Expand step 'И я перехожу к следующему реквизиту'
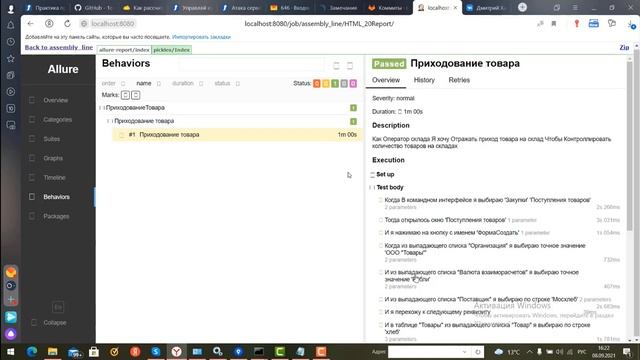640x360 pixels. click(x=438, y=312)
